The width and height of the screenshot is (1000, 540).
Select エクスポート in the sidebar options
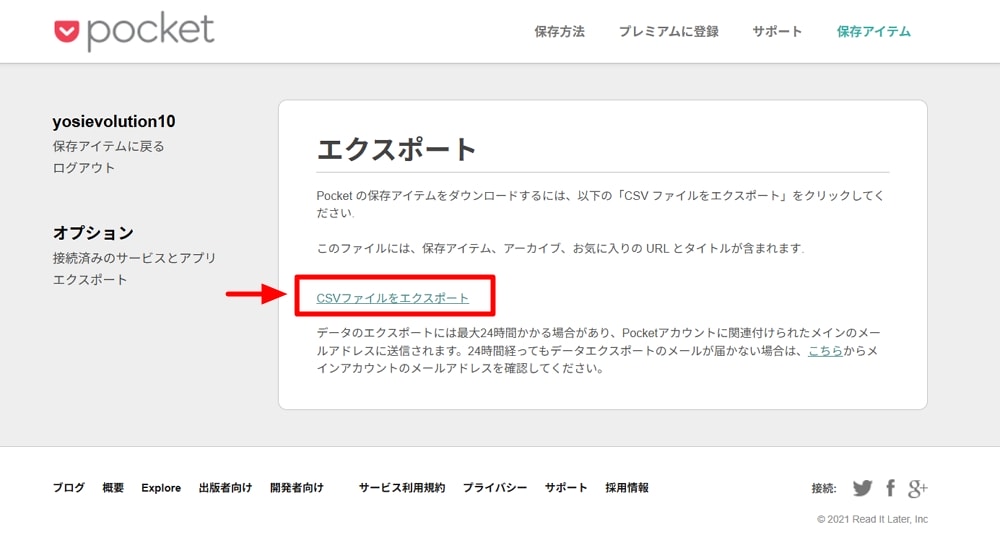[90, 280]
